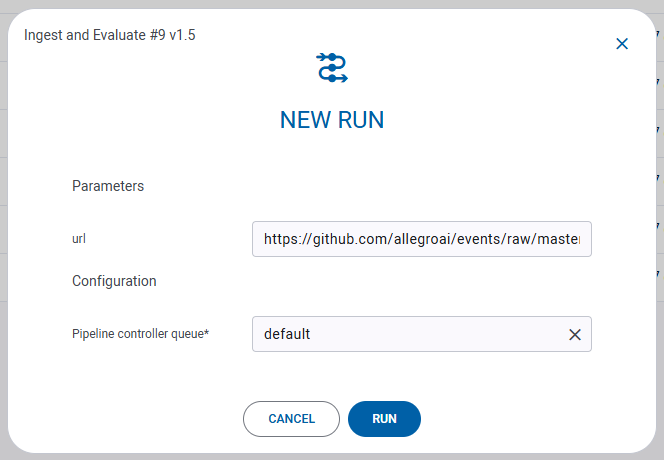Click the dimmed backdrop below the dialog

[x=332, y=456]
